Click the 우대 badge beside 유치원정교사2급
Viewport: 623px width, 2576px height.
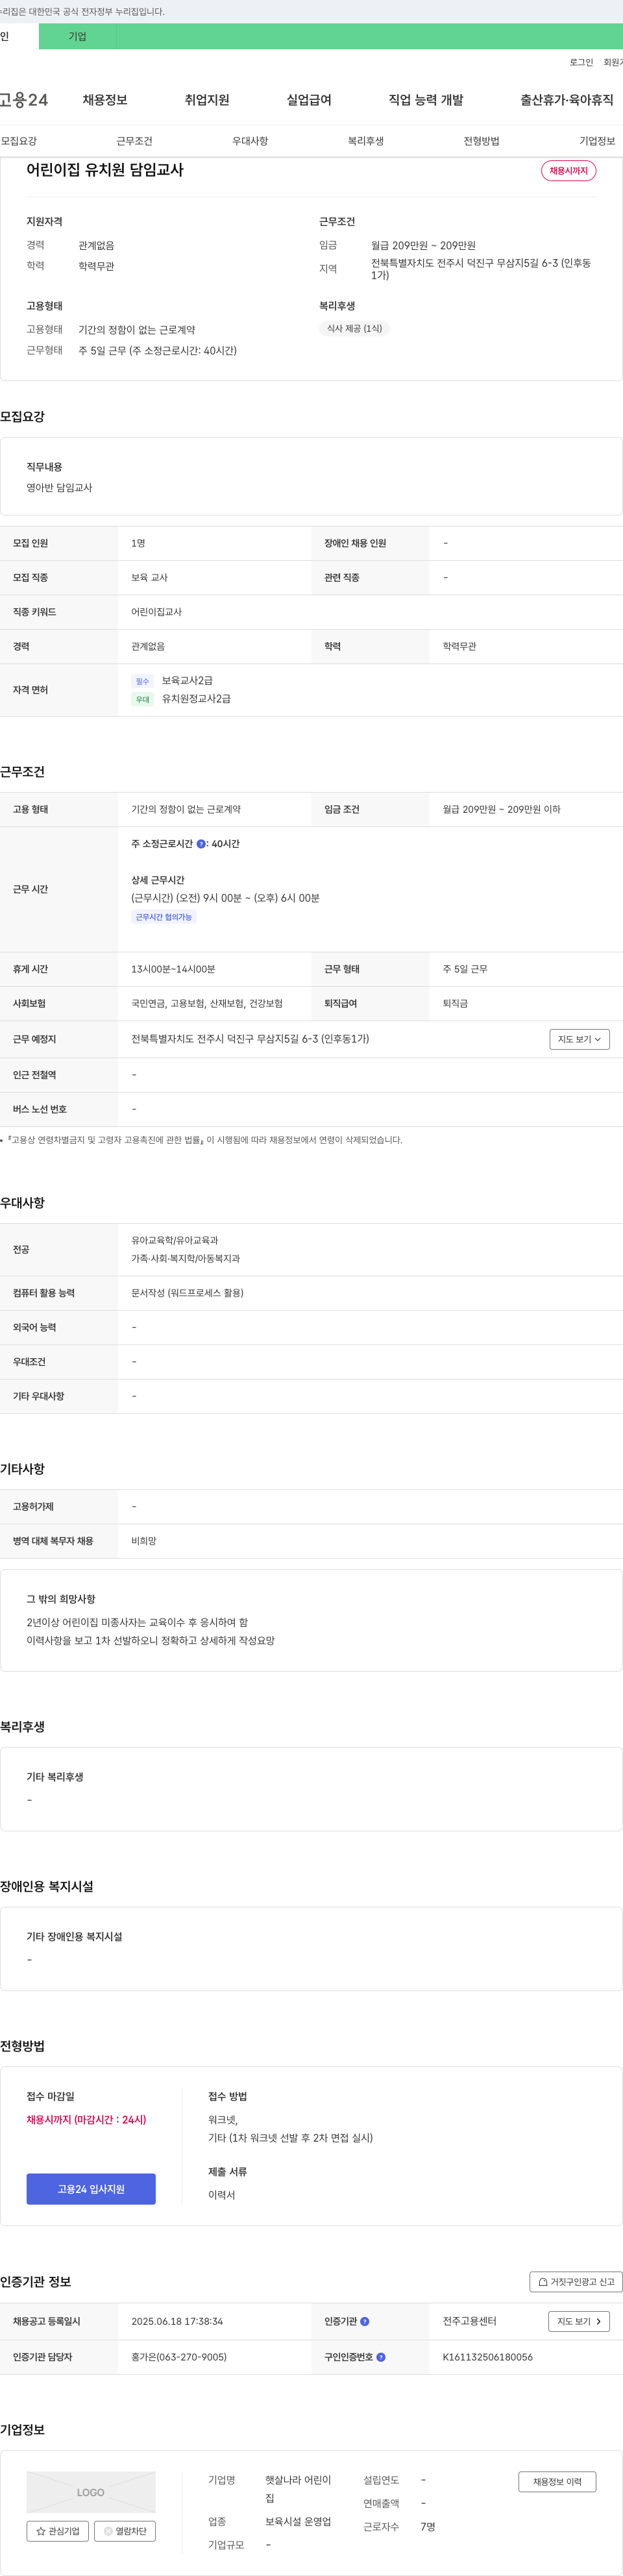click(x=142, y=700)
